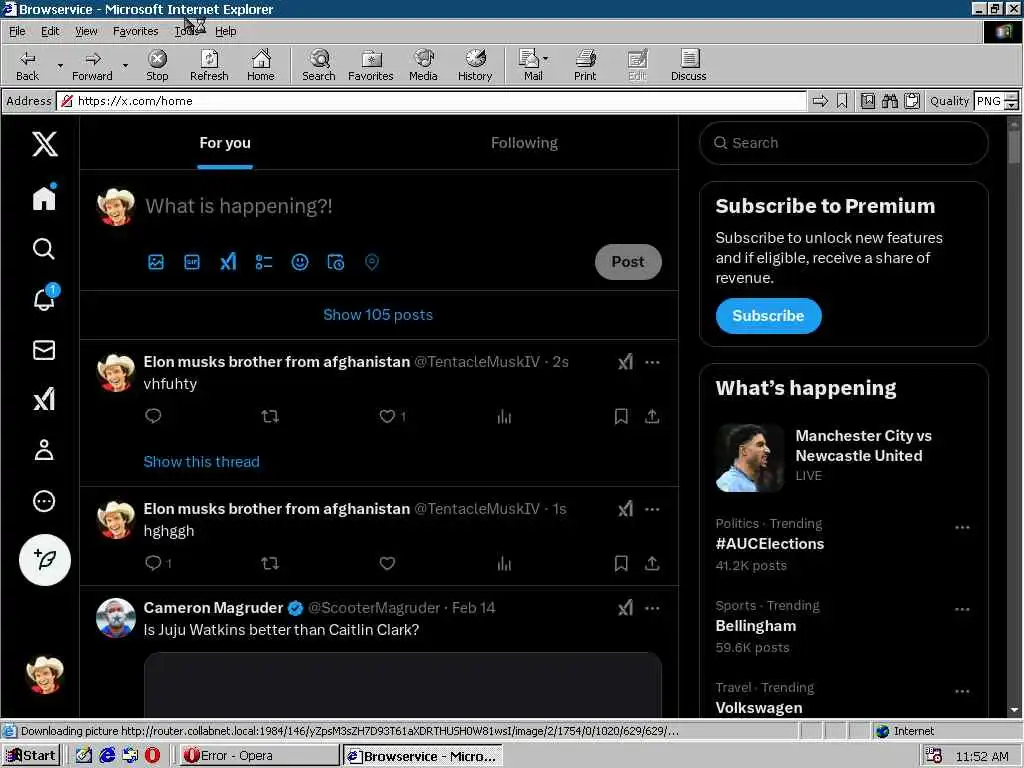Switch to Error - Opera taskbar window

[259, 756]
